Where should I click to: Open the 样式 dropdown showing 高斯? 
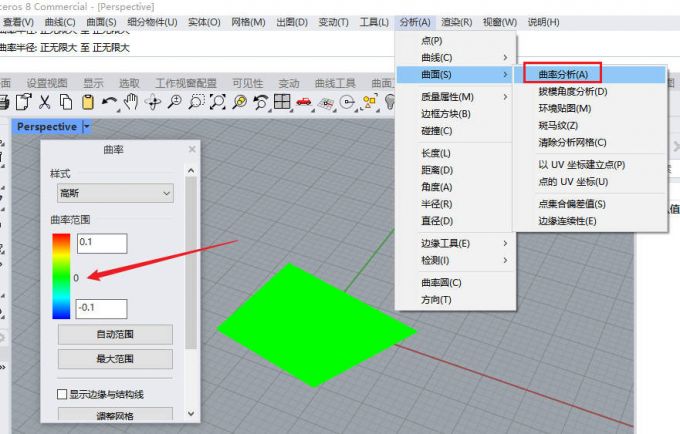(x=114, y=194)
